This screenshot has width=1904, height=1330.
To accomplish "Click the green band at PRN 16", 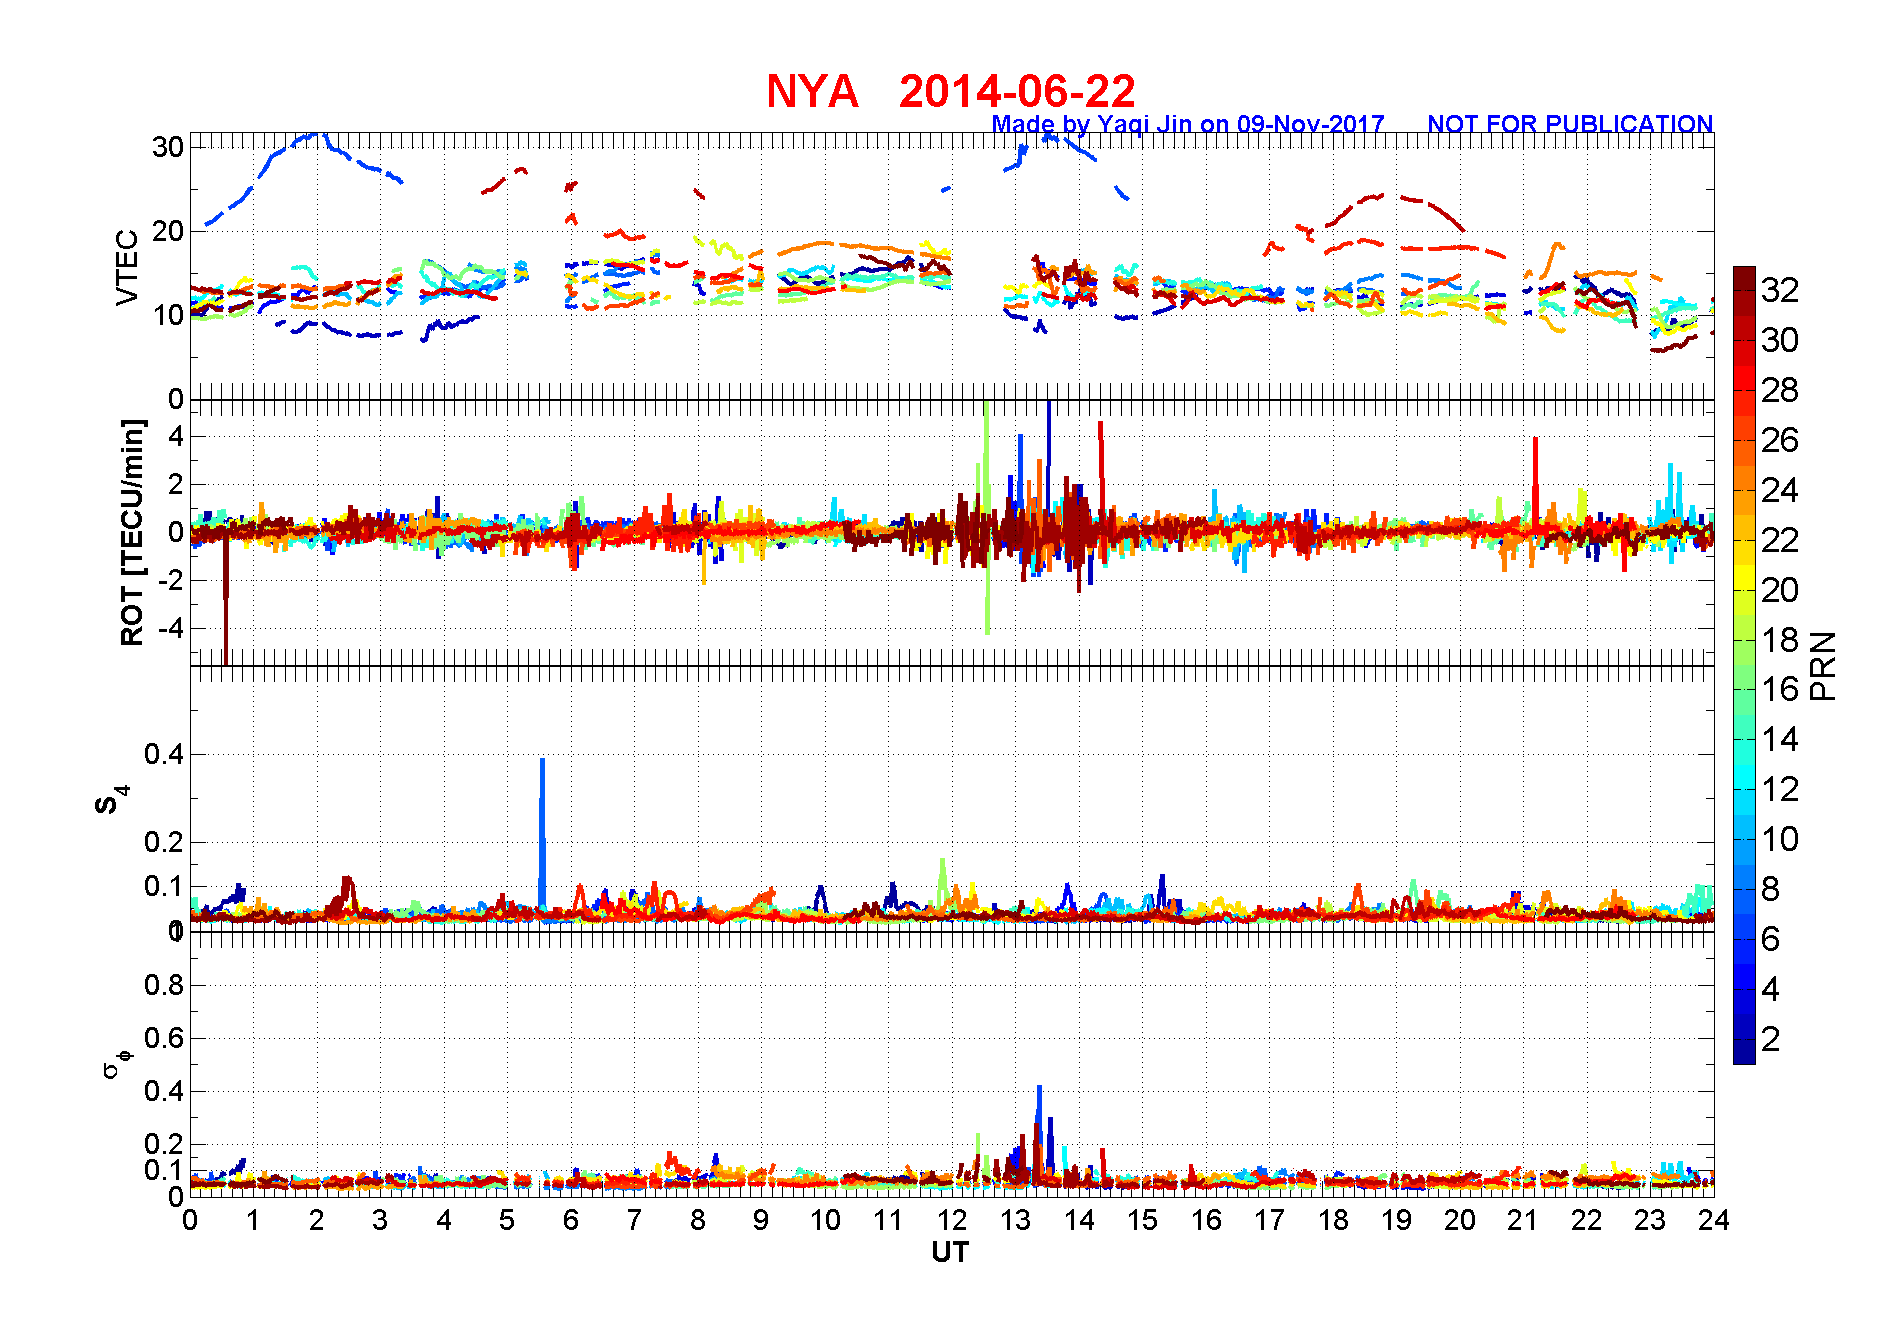I will 1744,690.
